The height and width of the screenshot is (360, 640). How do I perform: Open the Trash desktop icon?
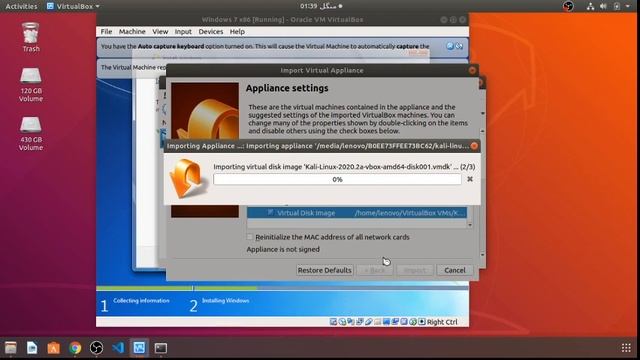pyautogui.click(x=31, y=37)
